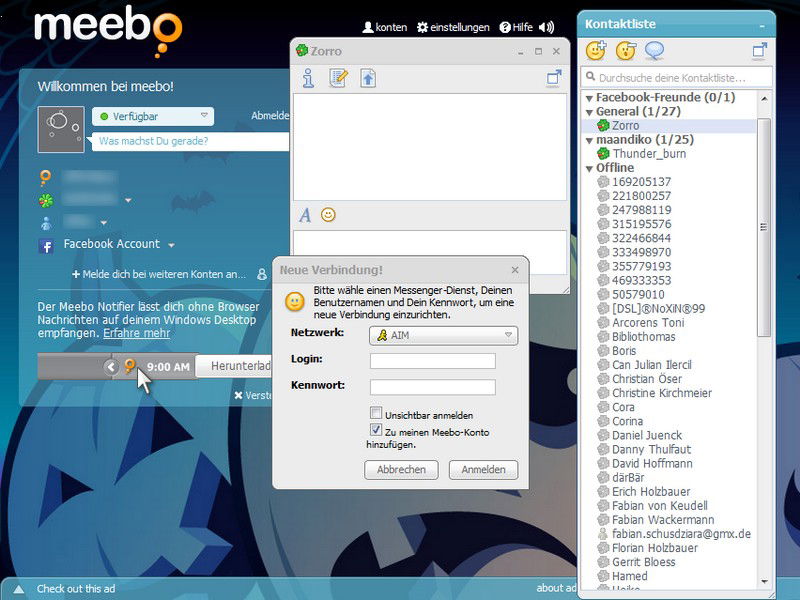Click the person icon beside add accounts

point(262,274)
